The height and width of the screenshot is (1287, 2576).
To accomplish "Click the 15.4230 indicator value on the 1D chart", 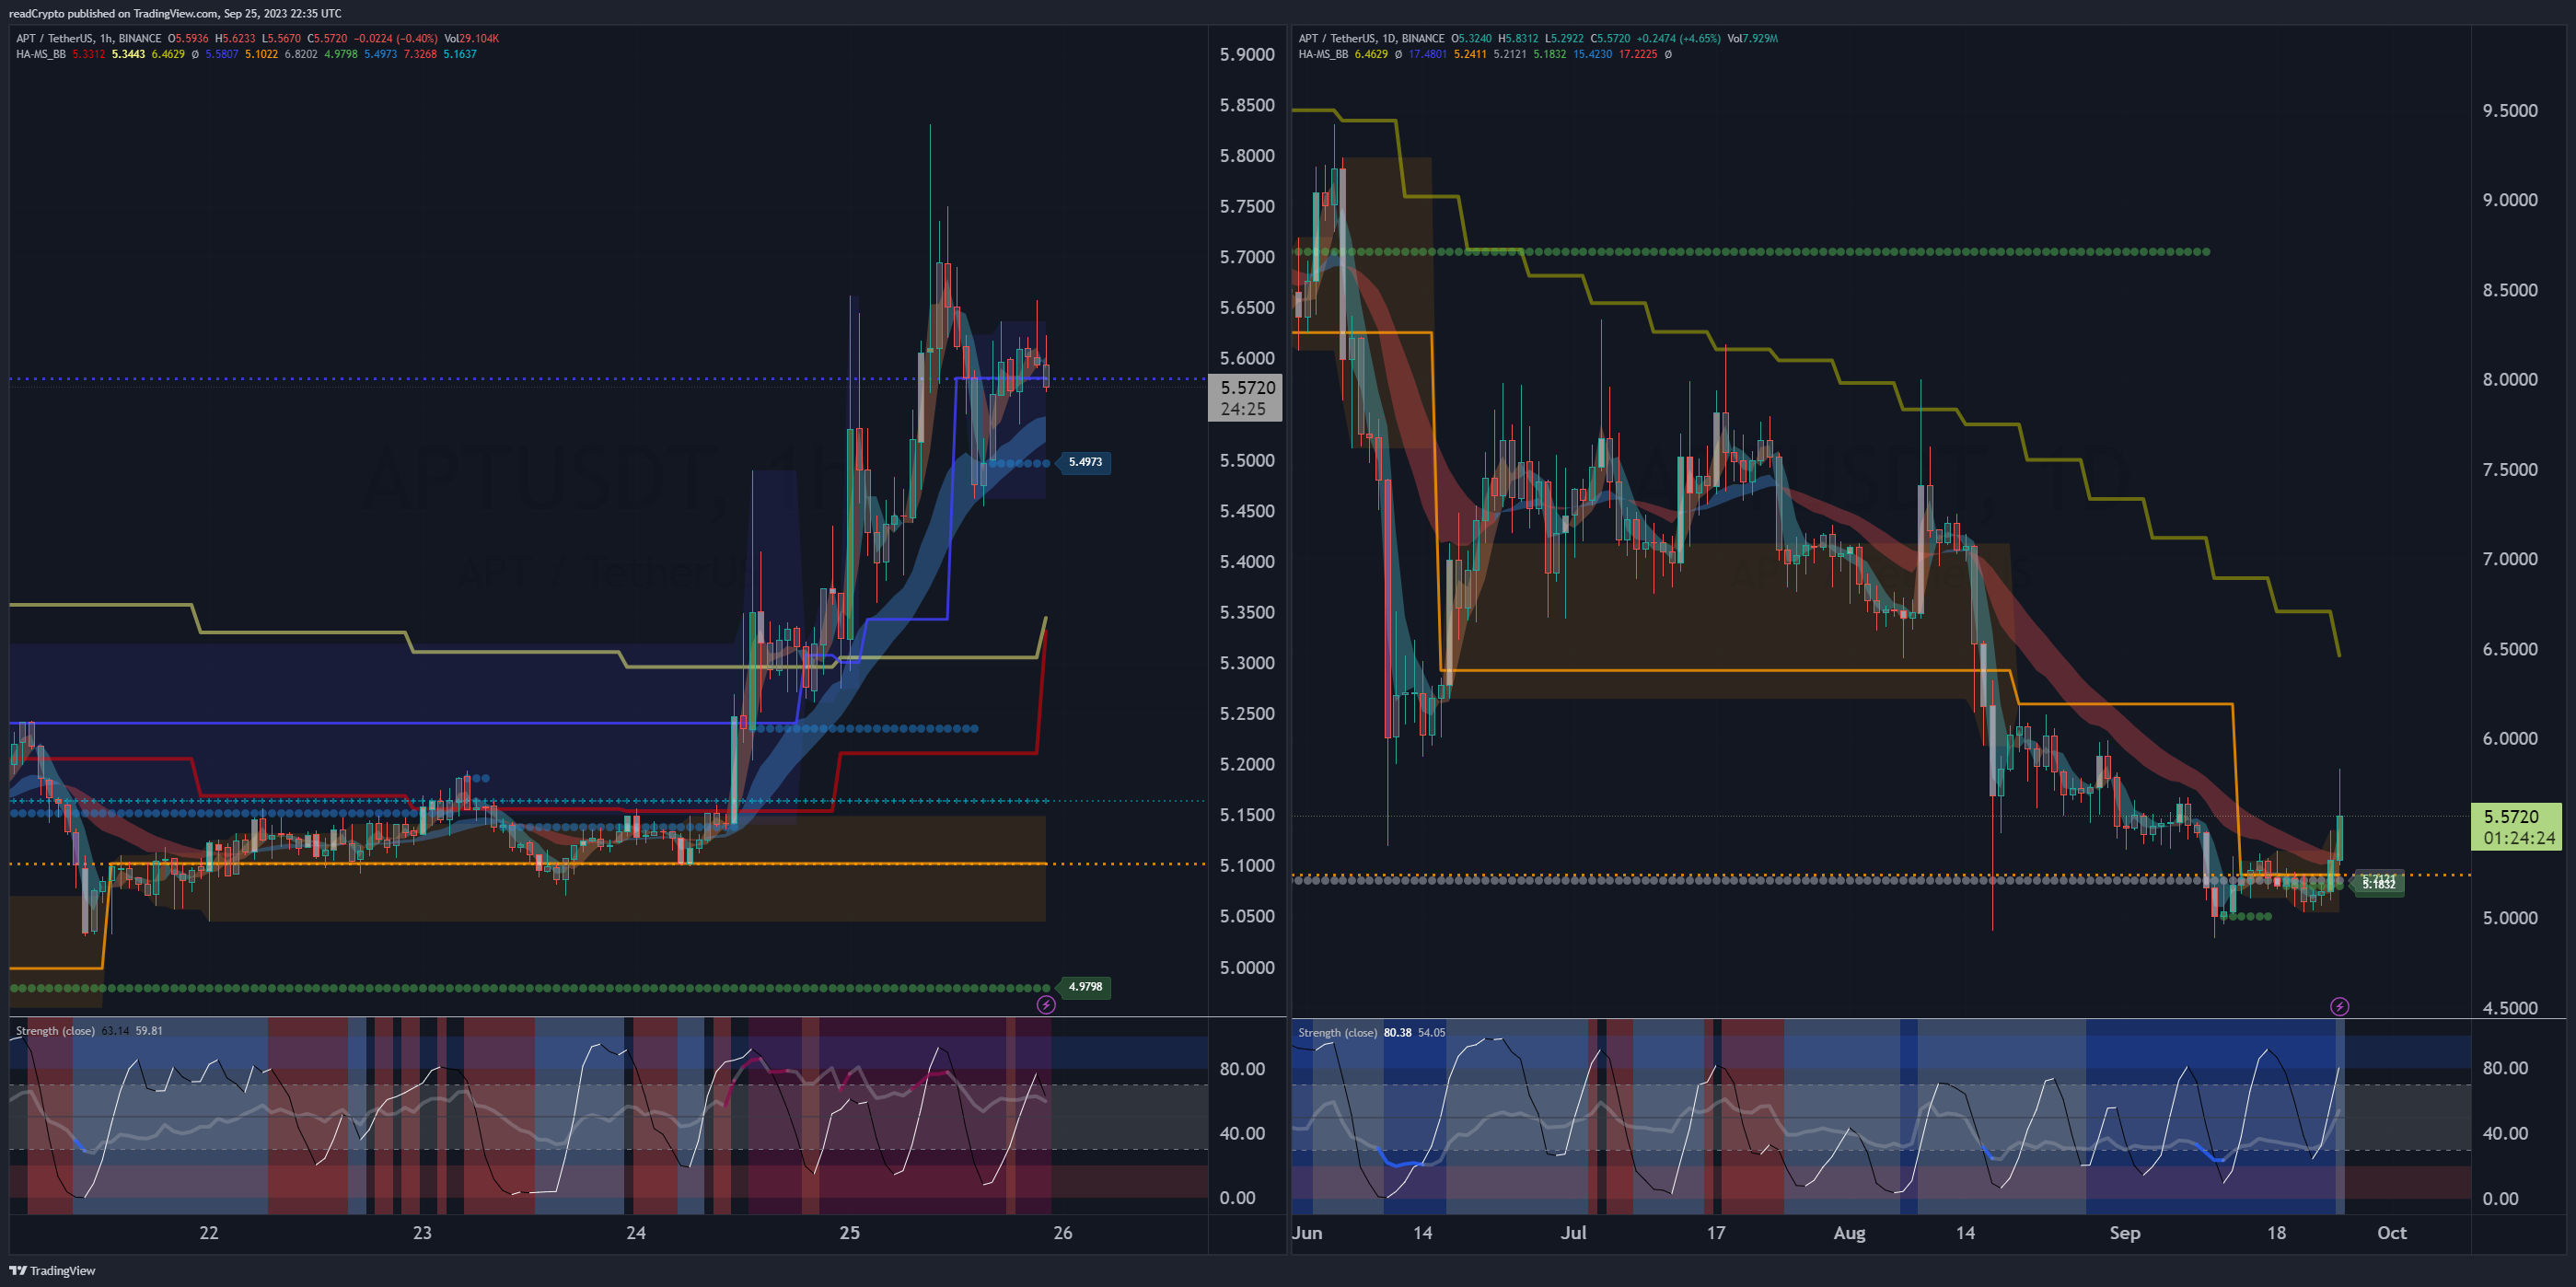I will pos(1592,54).
